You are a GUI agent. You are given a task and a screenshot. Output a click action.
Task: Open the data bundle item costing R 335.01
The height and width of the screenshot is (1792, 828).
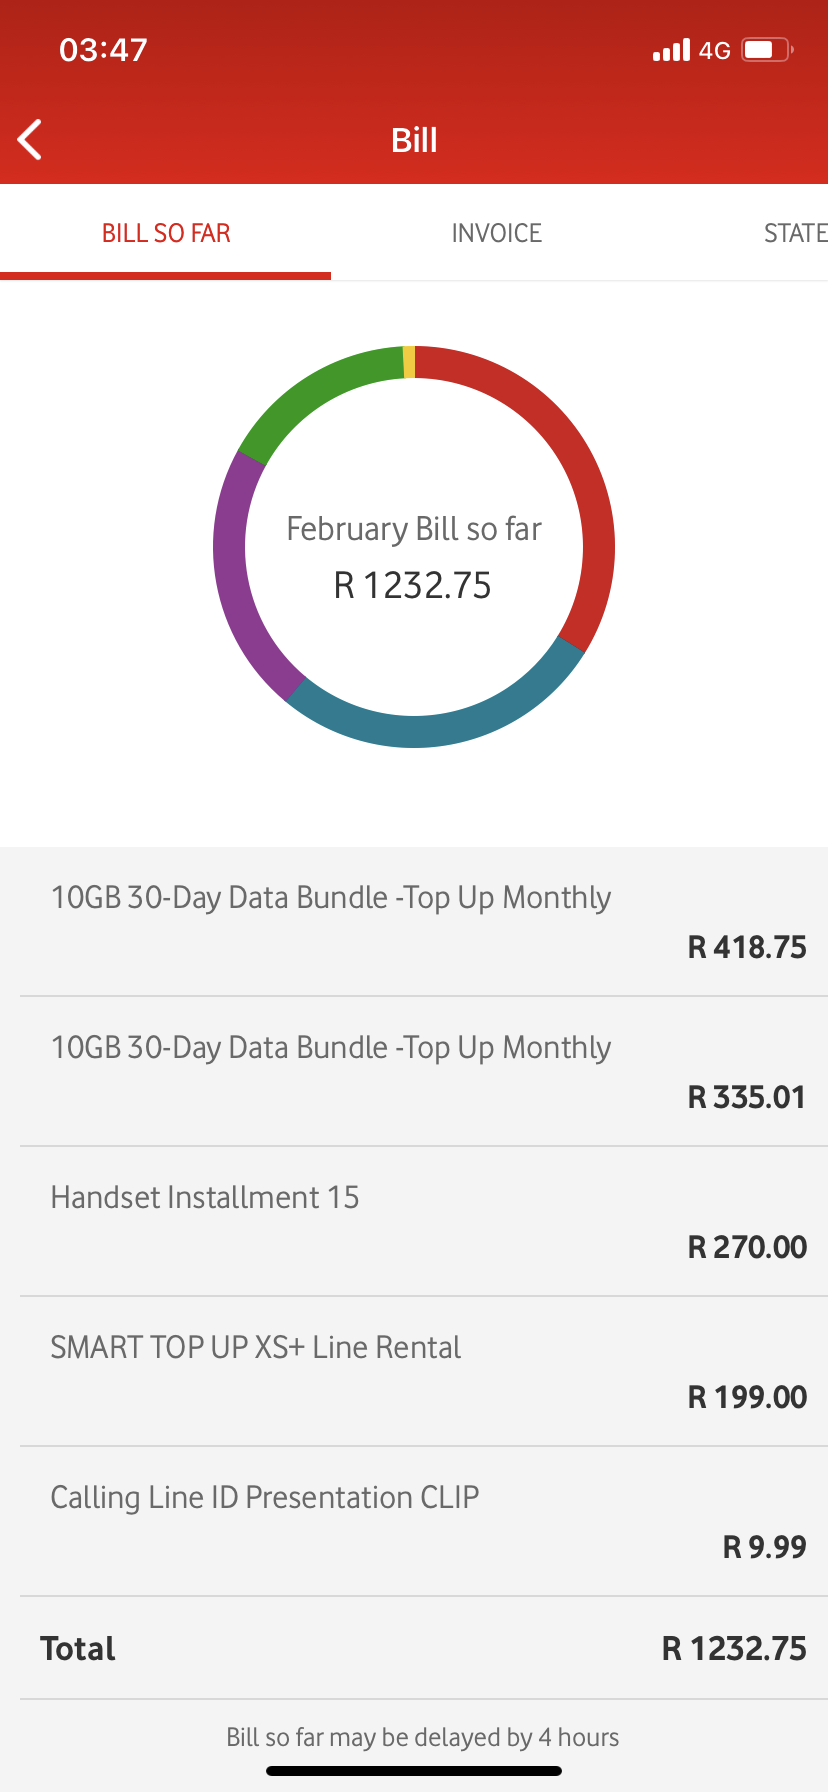[414, 1072]
